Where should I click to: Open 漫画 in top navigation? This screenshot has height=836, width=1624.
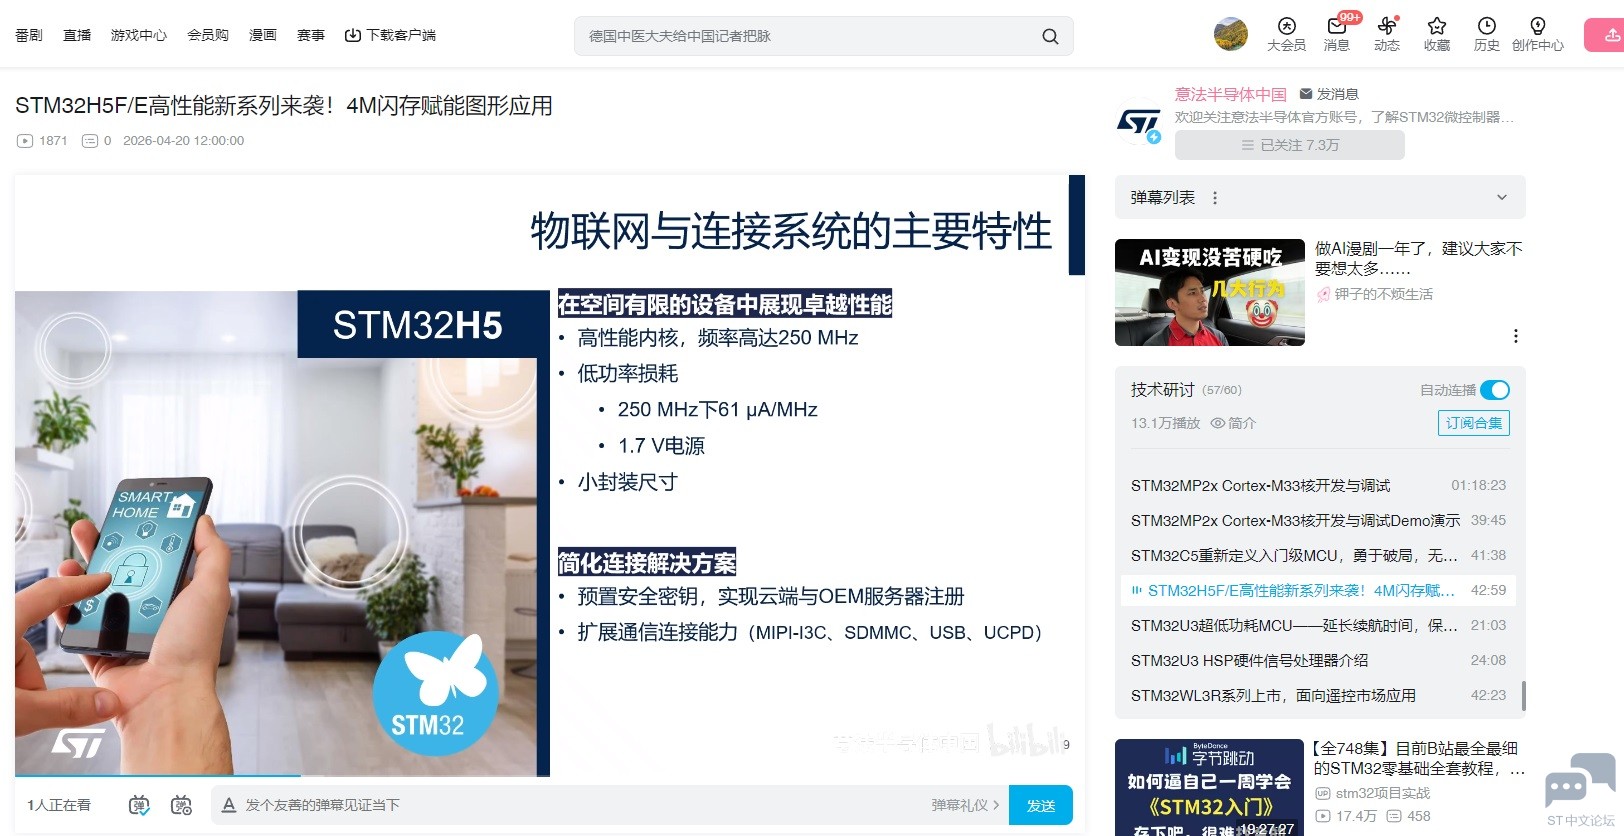click(x=263, y=35)
